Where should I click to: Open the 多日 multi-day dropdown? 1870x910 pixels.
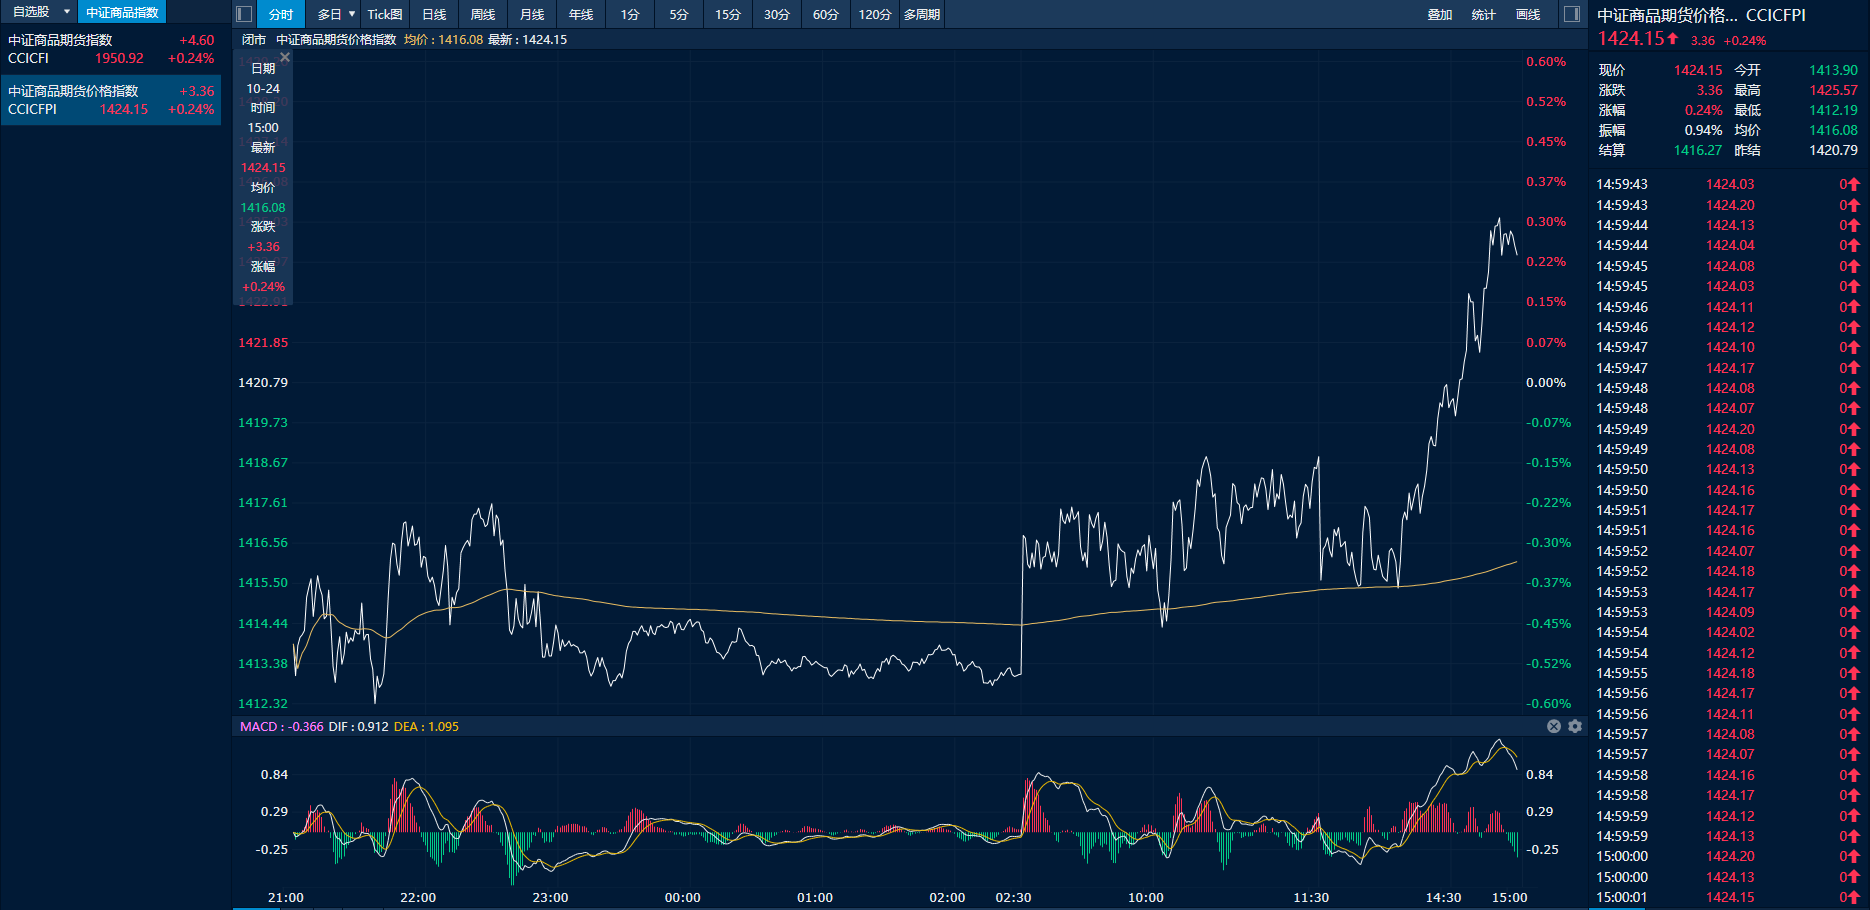pos(336,14)
